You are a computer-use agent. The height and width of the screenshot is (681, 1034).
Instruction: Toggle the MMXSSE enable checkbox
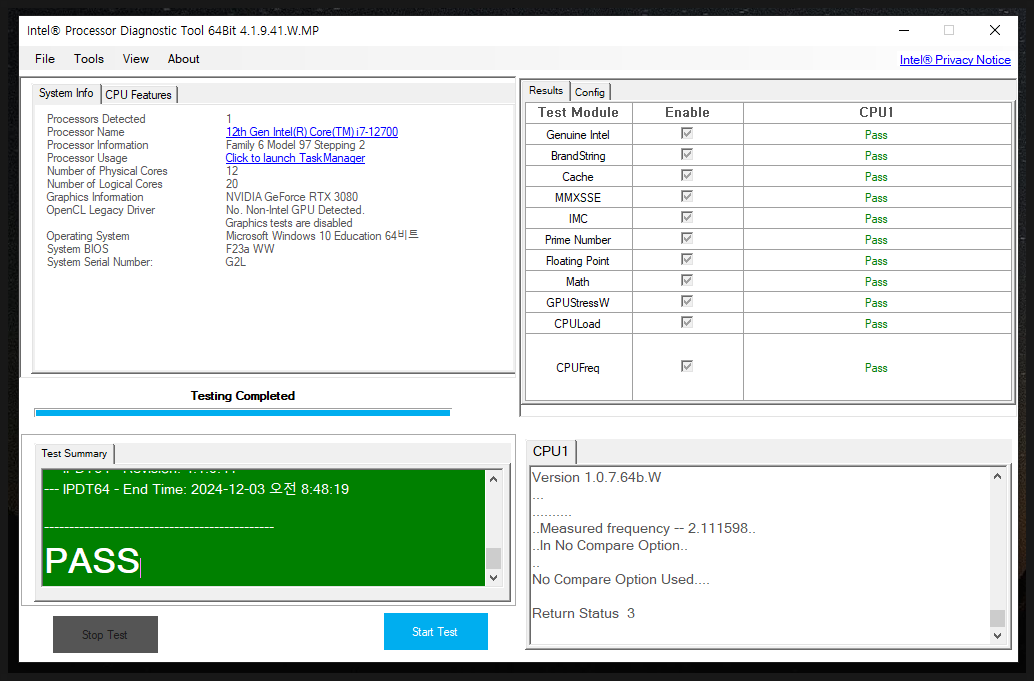click(x=686, y=196)
